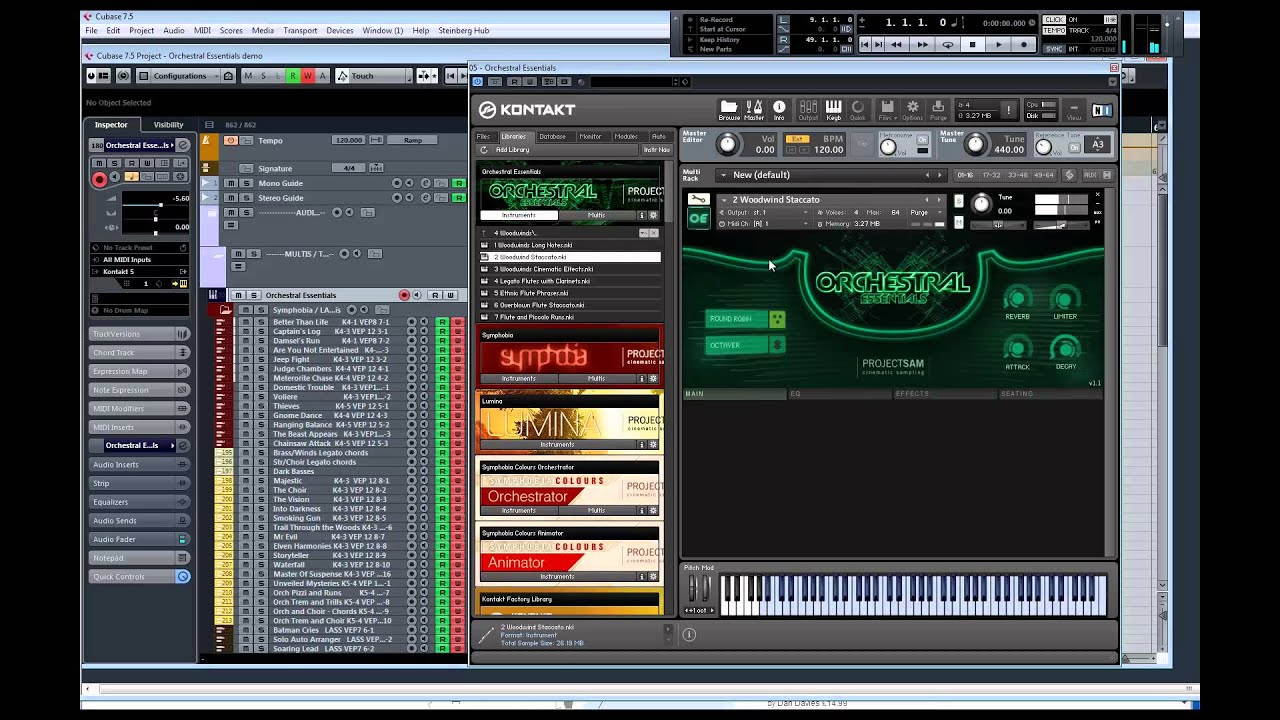
Task: Click the Add Library refresh icon
Action: coord(484,150)
